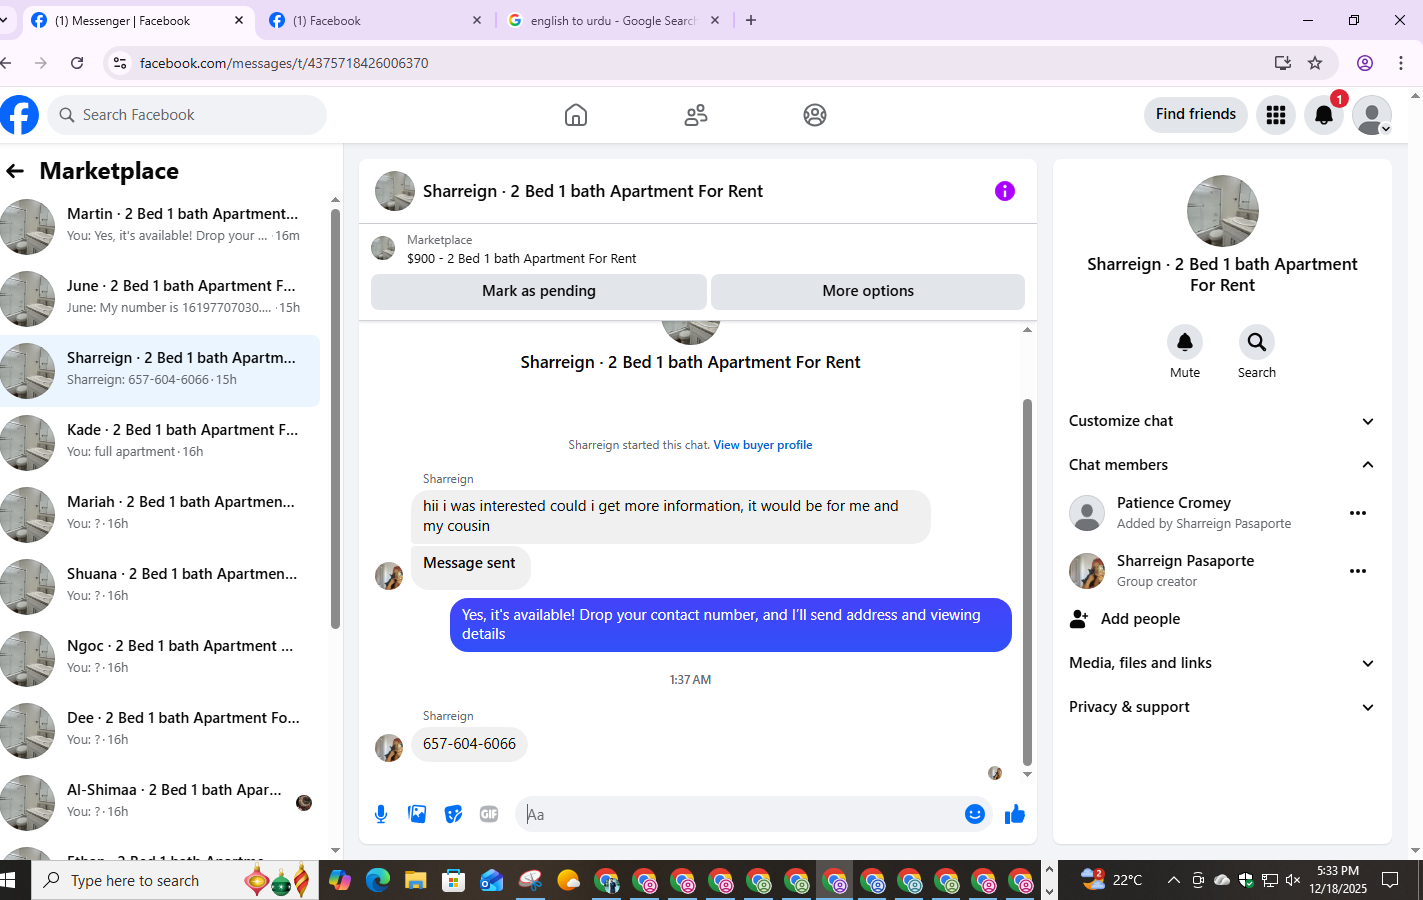This screenshot has width=1423, height=900.
Task: Open Chrome profile icon
Action: (x=1365, y=63)
